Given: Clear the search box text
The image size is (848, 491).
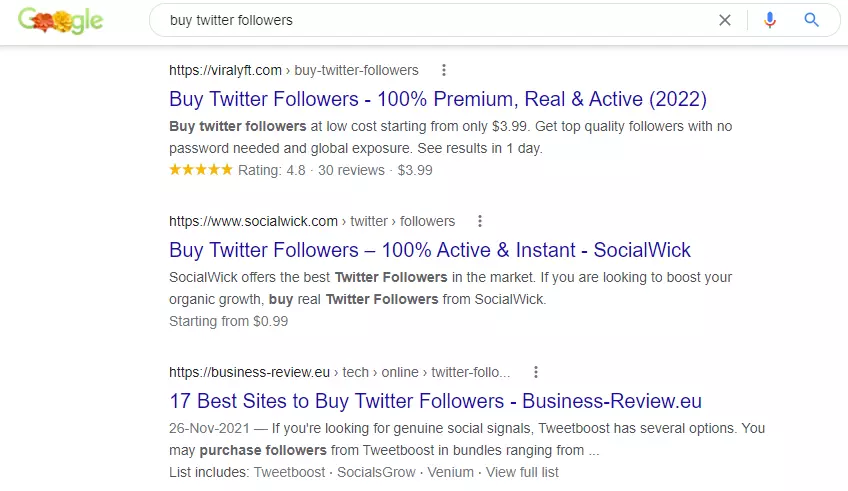Looking at the screenshot, I should coord(725,20).
